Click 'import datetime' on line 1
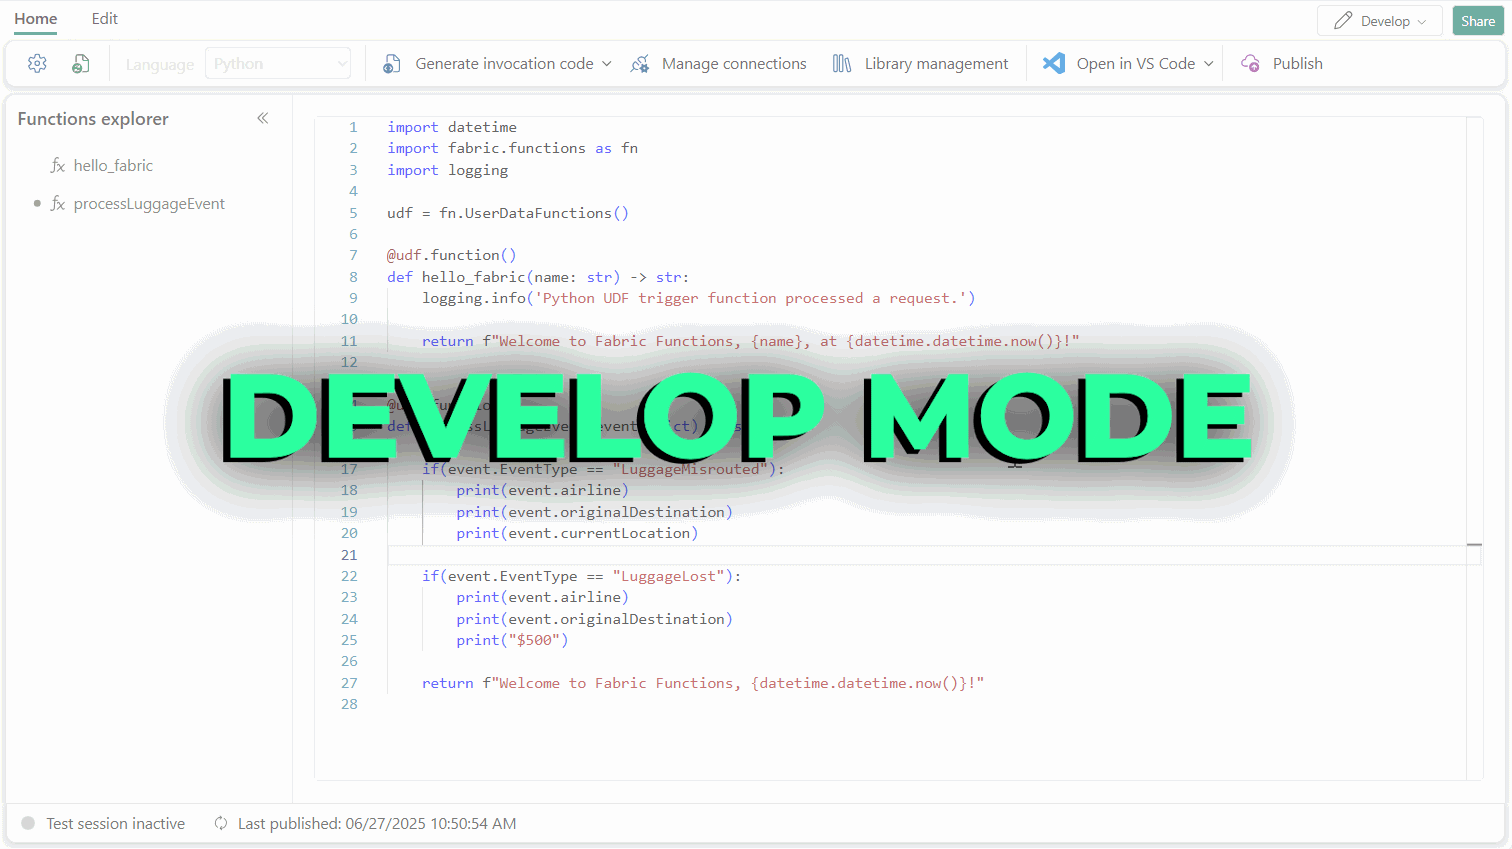The height and width of the screenshot is (849, 1512). click(x=452, y=127)
